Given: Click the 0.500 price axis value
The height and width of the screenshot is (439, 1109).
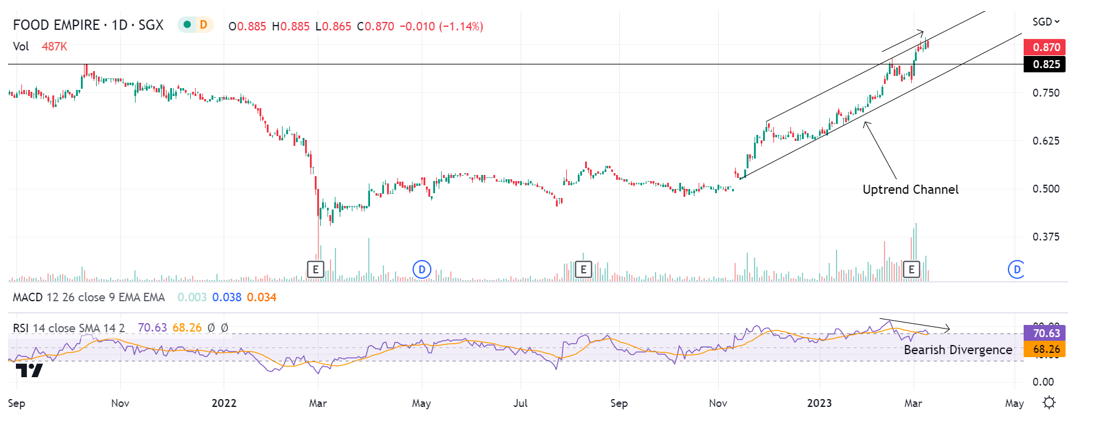Looking at the screenshot, I should [1045, 189].
